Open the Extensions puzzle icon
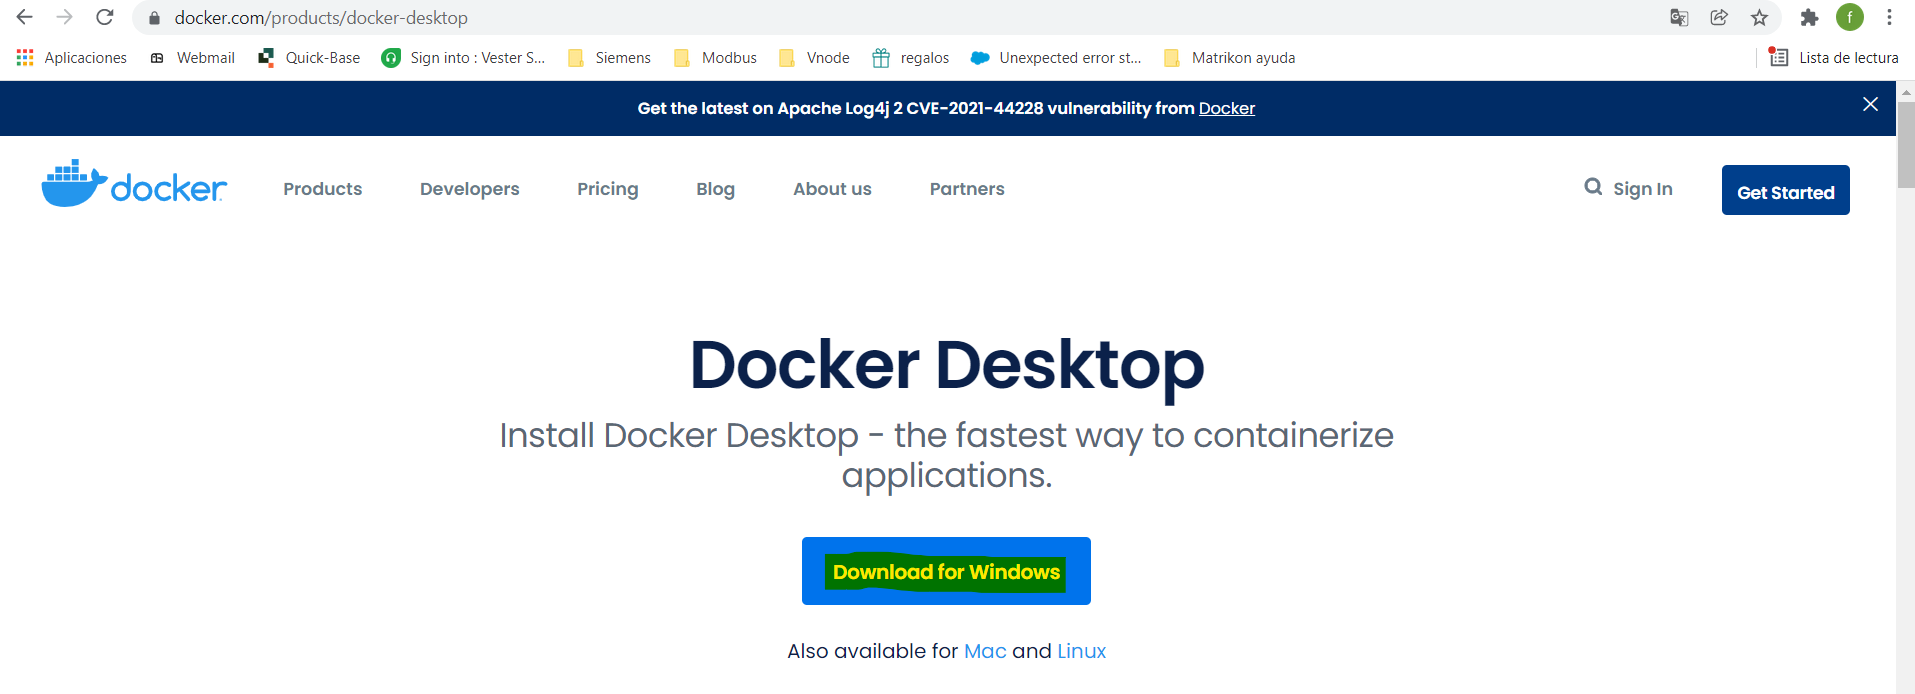The width and height of the screenshot is (1915, 694). point(1809,17)
